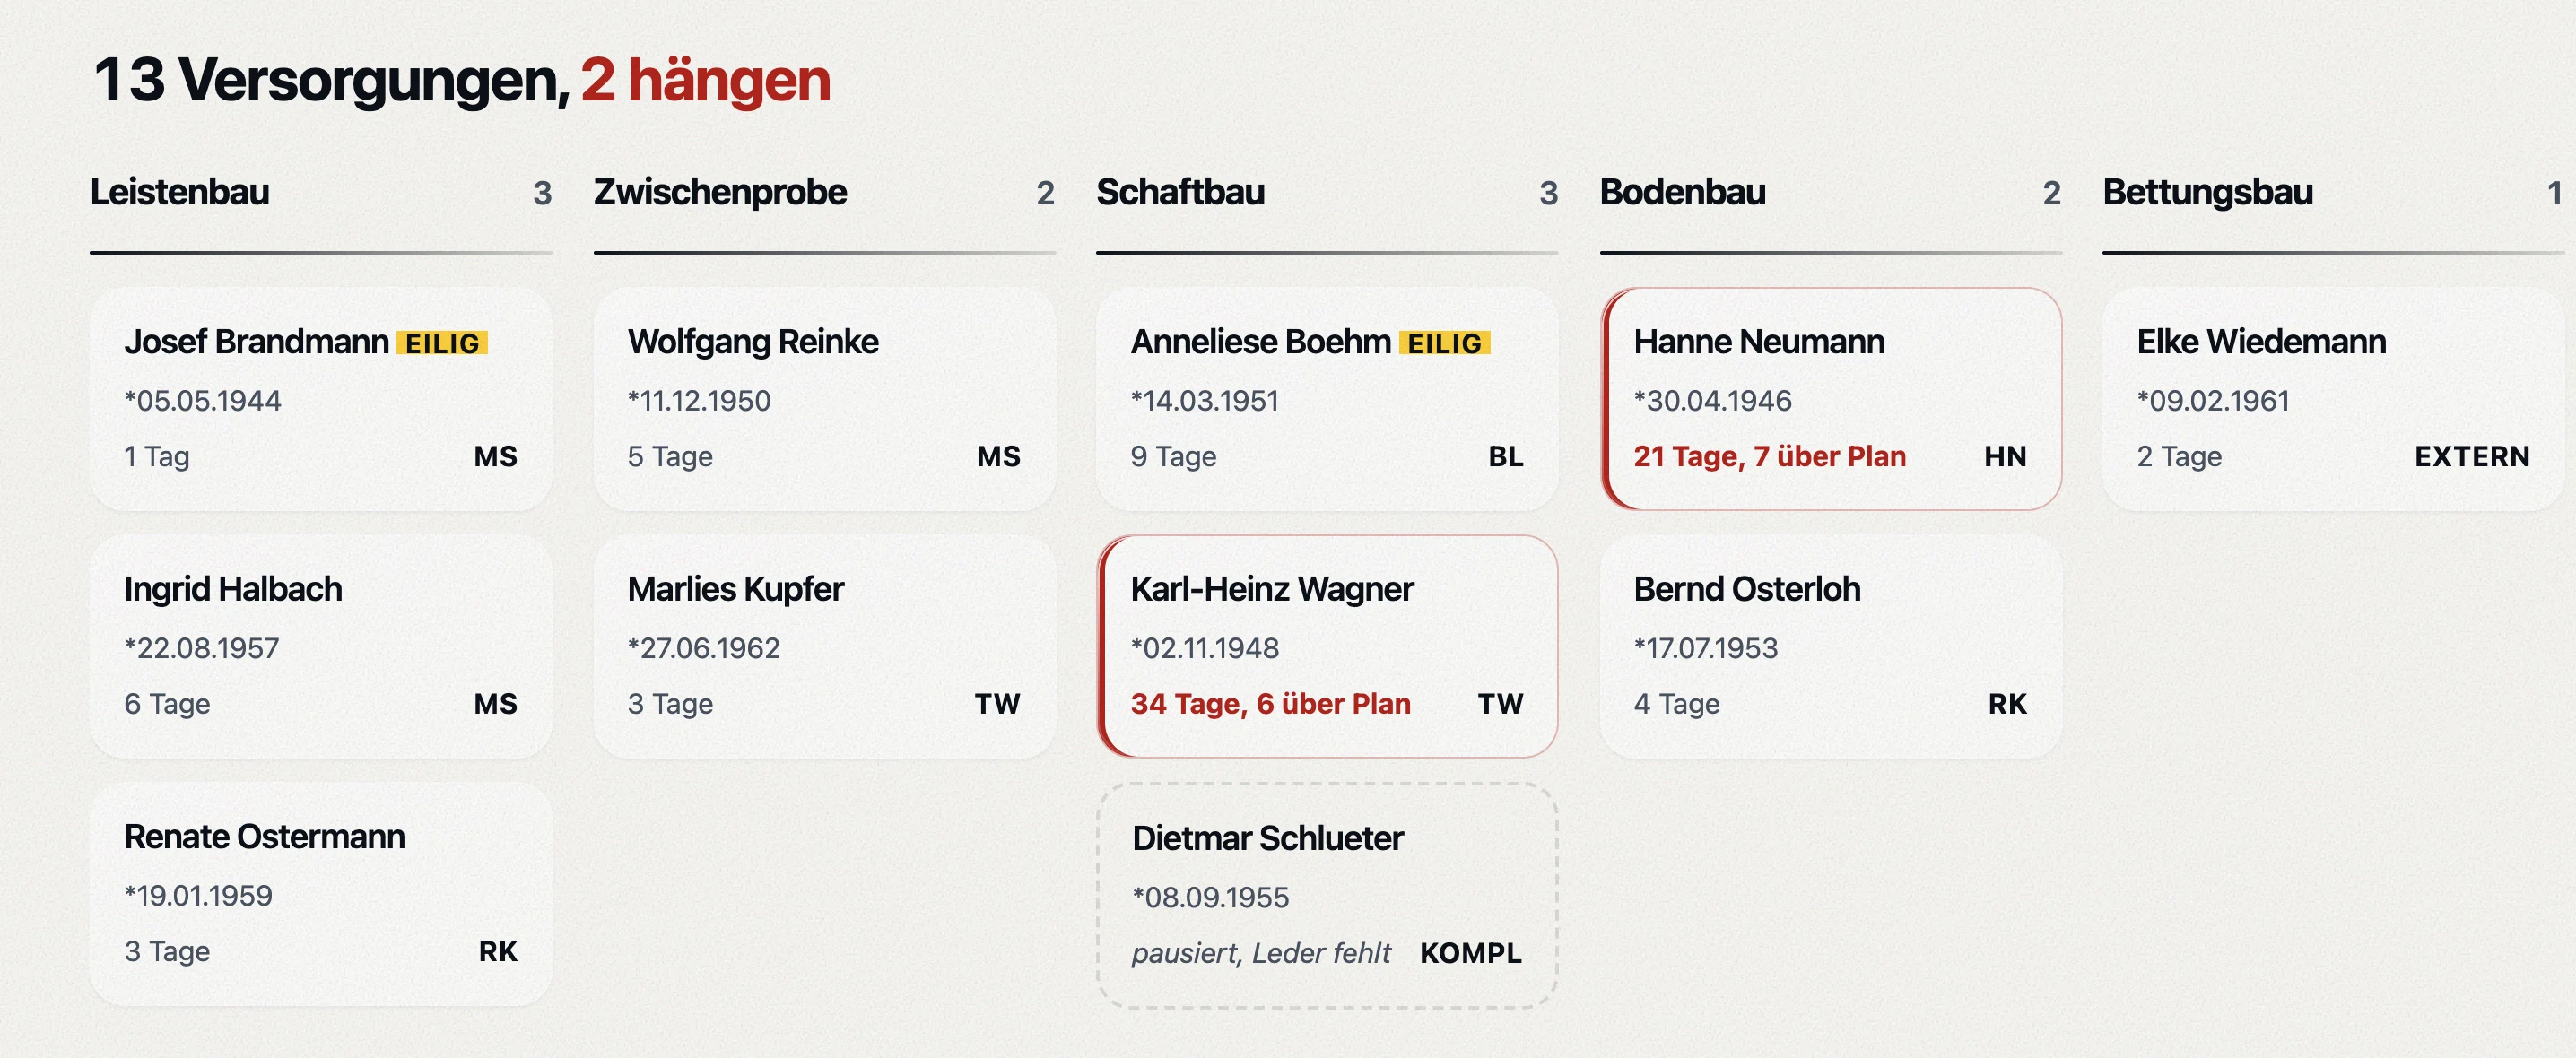Open Josef Brandmann's card

coord(320,399)
